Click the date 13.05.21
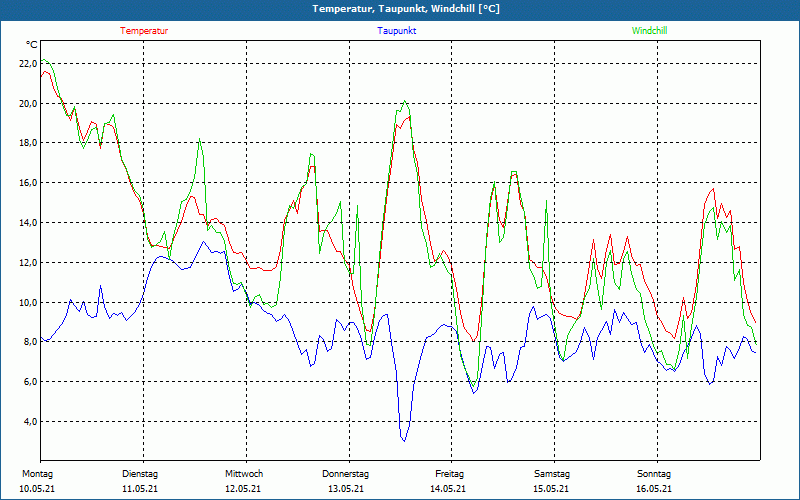Viewport: 800px width, 500px height. (346, 489)
